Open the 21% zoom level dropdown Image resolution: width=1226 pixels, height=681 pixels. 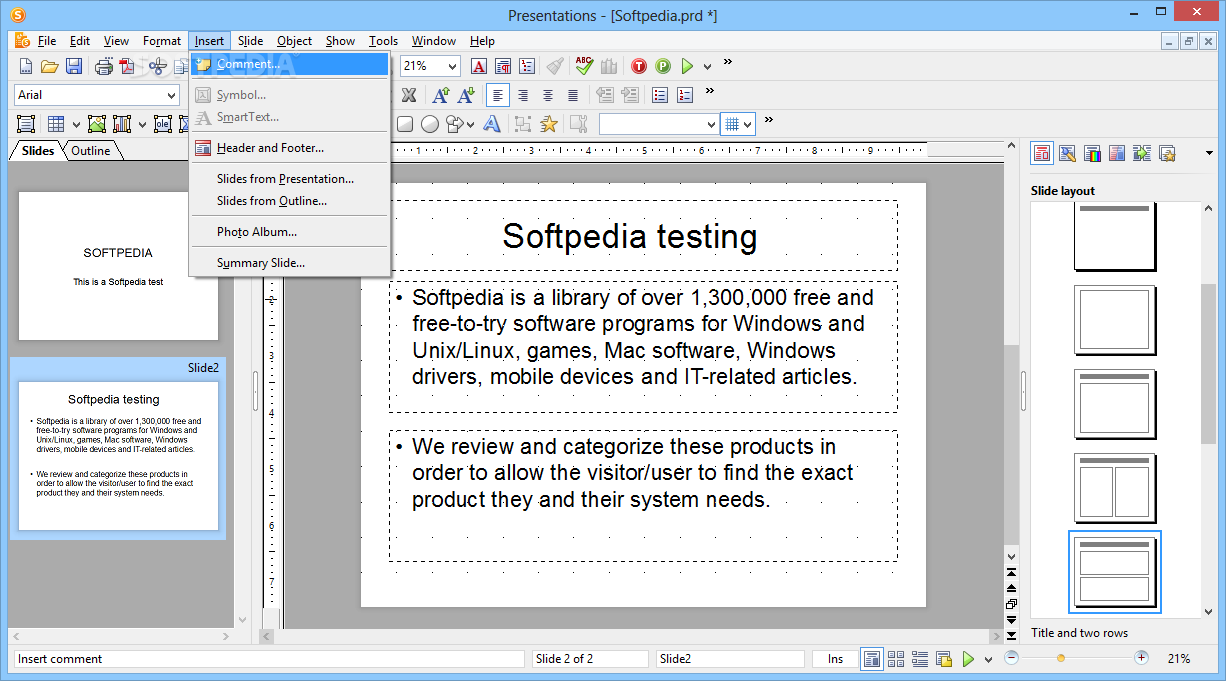tap(452, 66)
